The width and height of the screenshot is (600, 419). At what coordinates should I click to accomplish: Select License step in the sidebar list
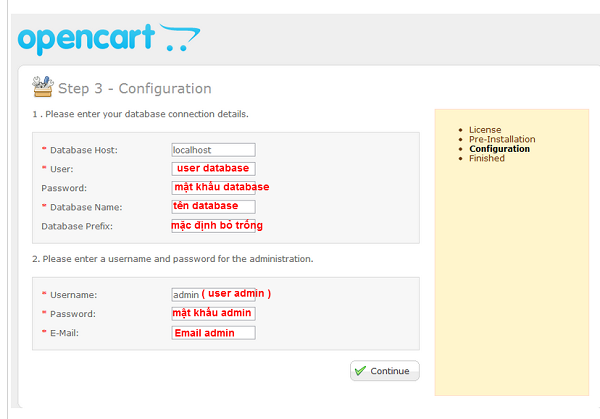tap(485, 130)
